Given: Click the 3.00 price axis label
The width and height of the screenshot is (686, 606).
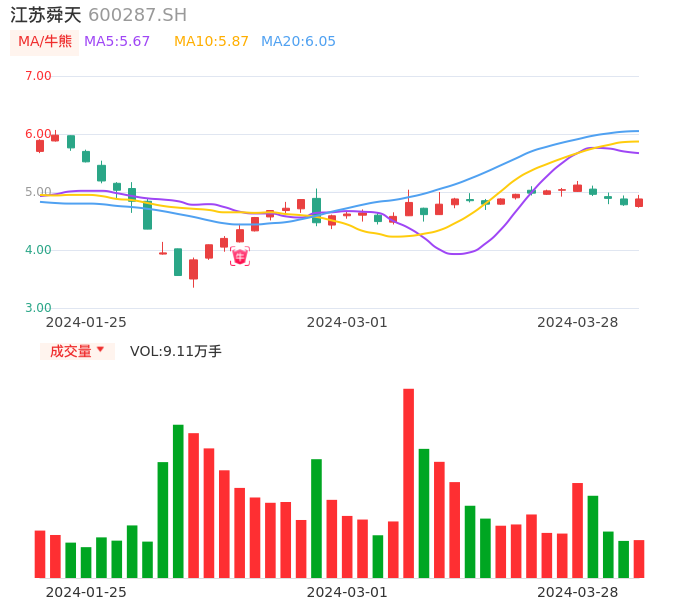Looking at the screenshot, I should coord(38,308).
